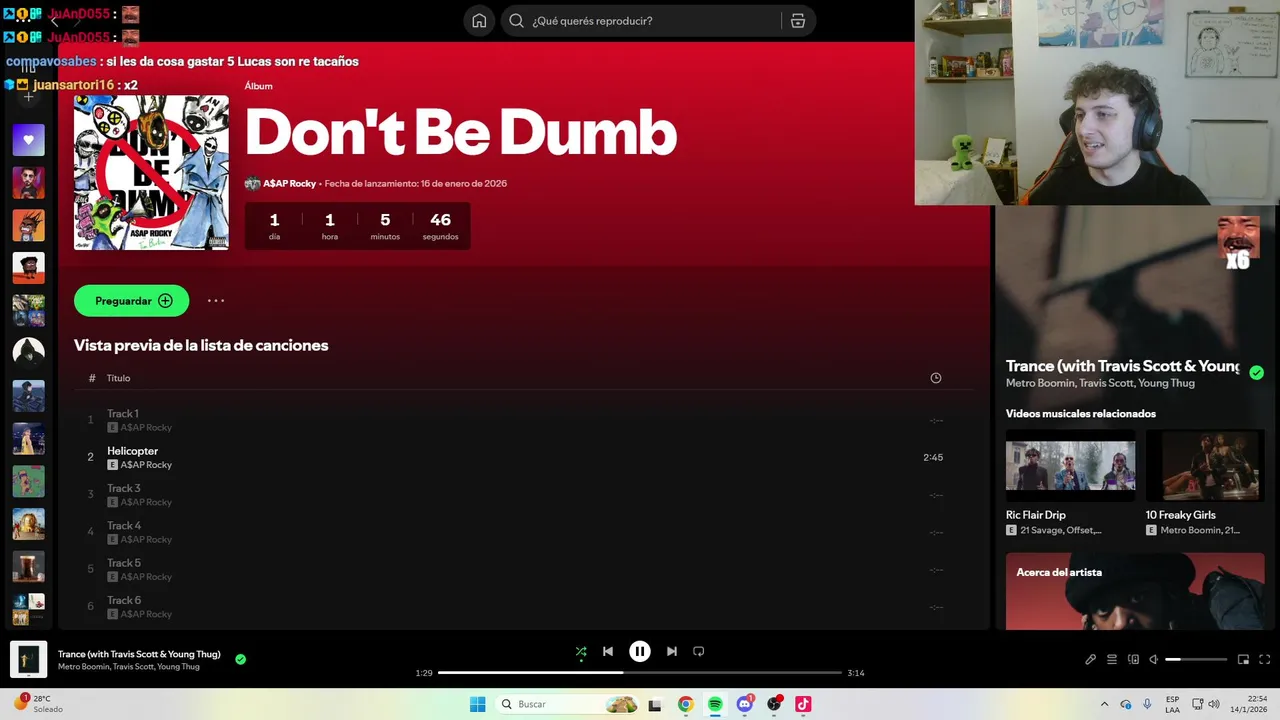This screenshot has width=1280, height=720.
Task: Select the Helicopter track row title
Action: click(x=132, y=451)
